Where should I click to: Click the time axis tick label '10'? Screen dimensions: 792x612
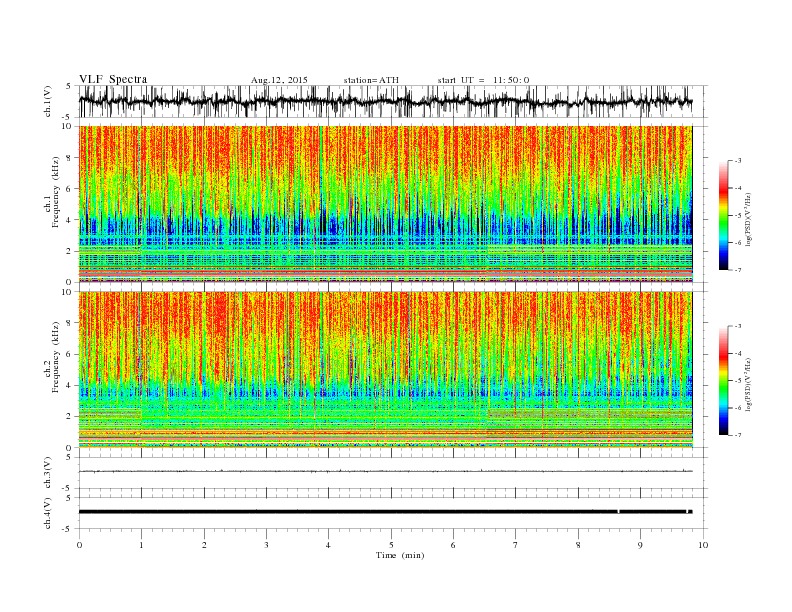(x=703, y=545)
